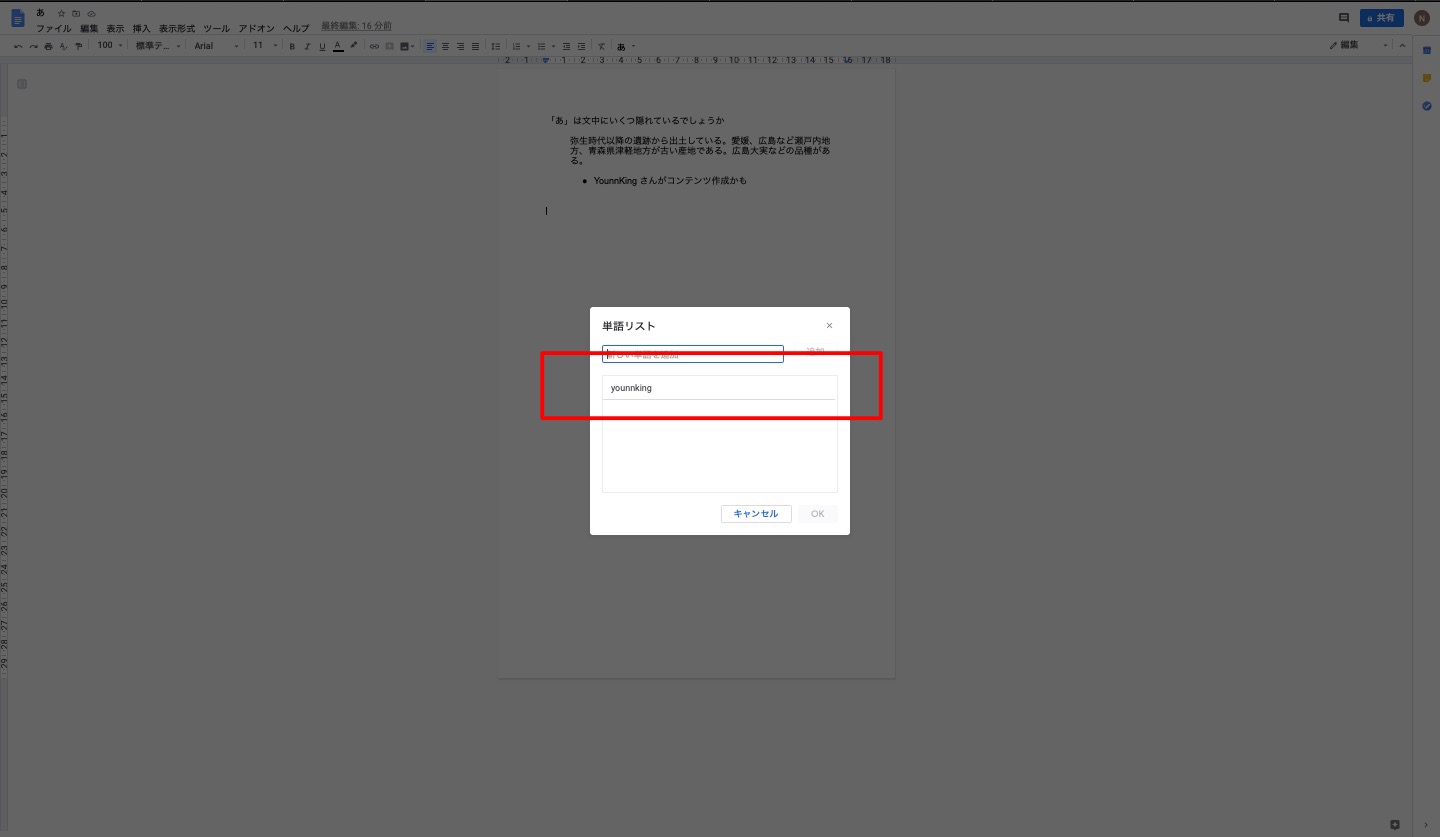Open the 表示 menu
The image size is (1440, 837).
[116, 29]
